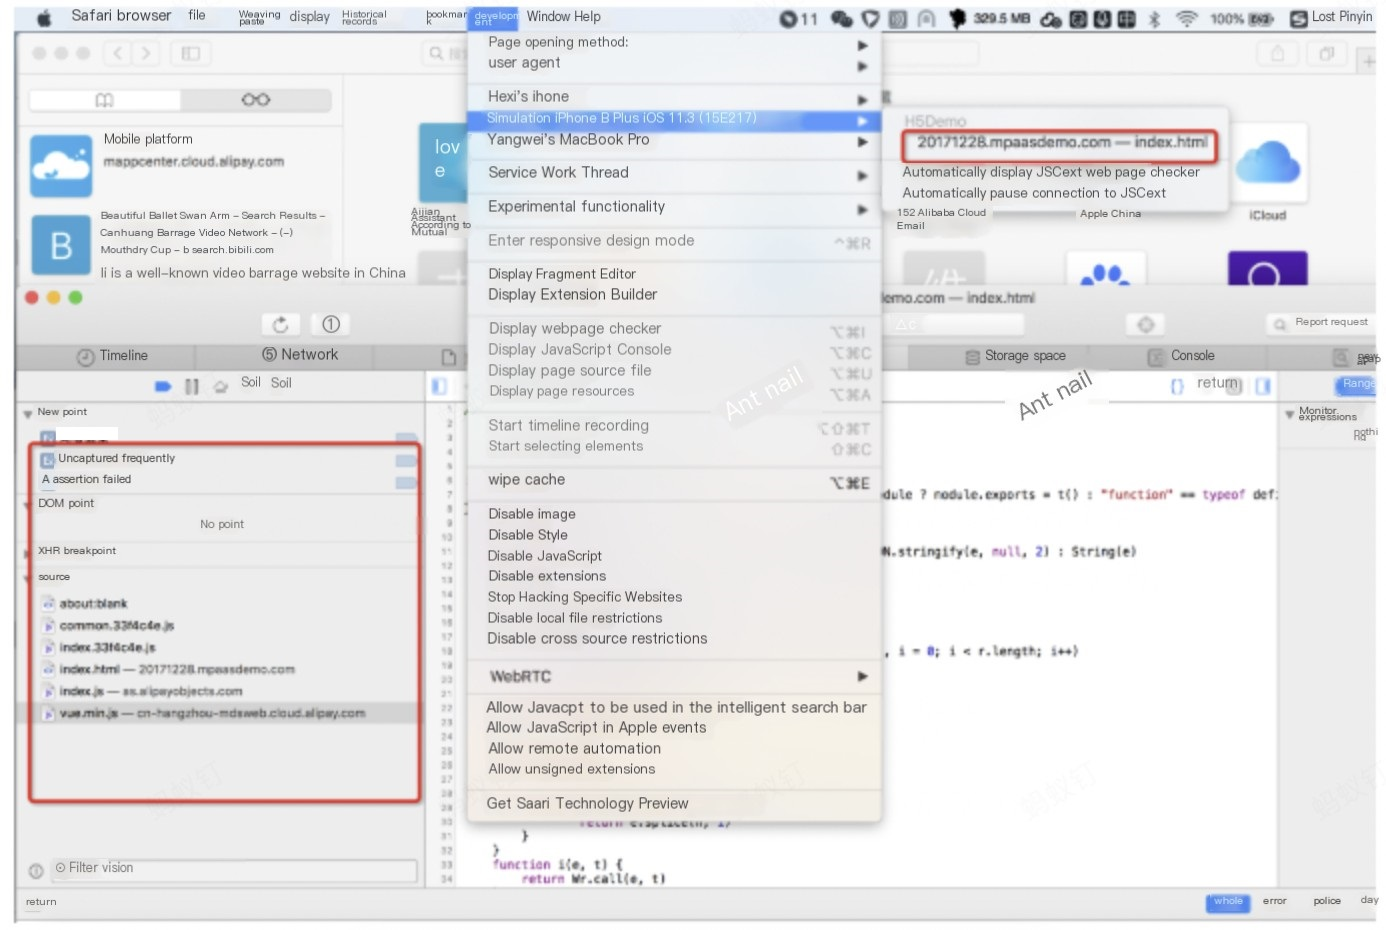Select the bookmarks book icon tab
Screen dimensions: 1386x930
pos(105,100)
